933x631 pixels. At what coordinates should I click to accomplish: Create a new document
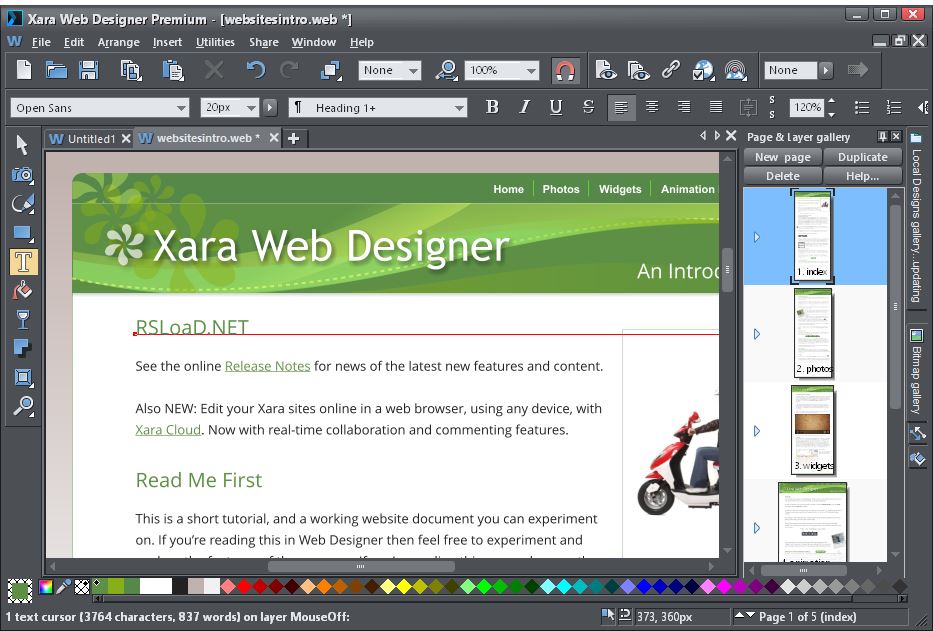[24, 70]
